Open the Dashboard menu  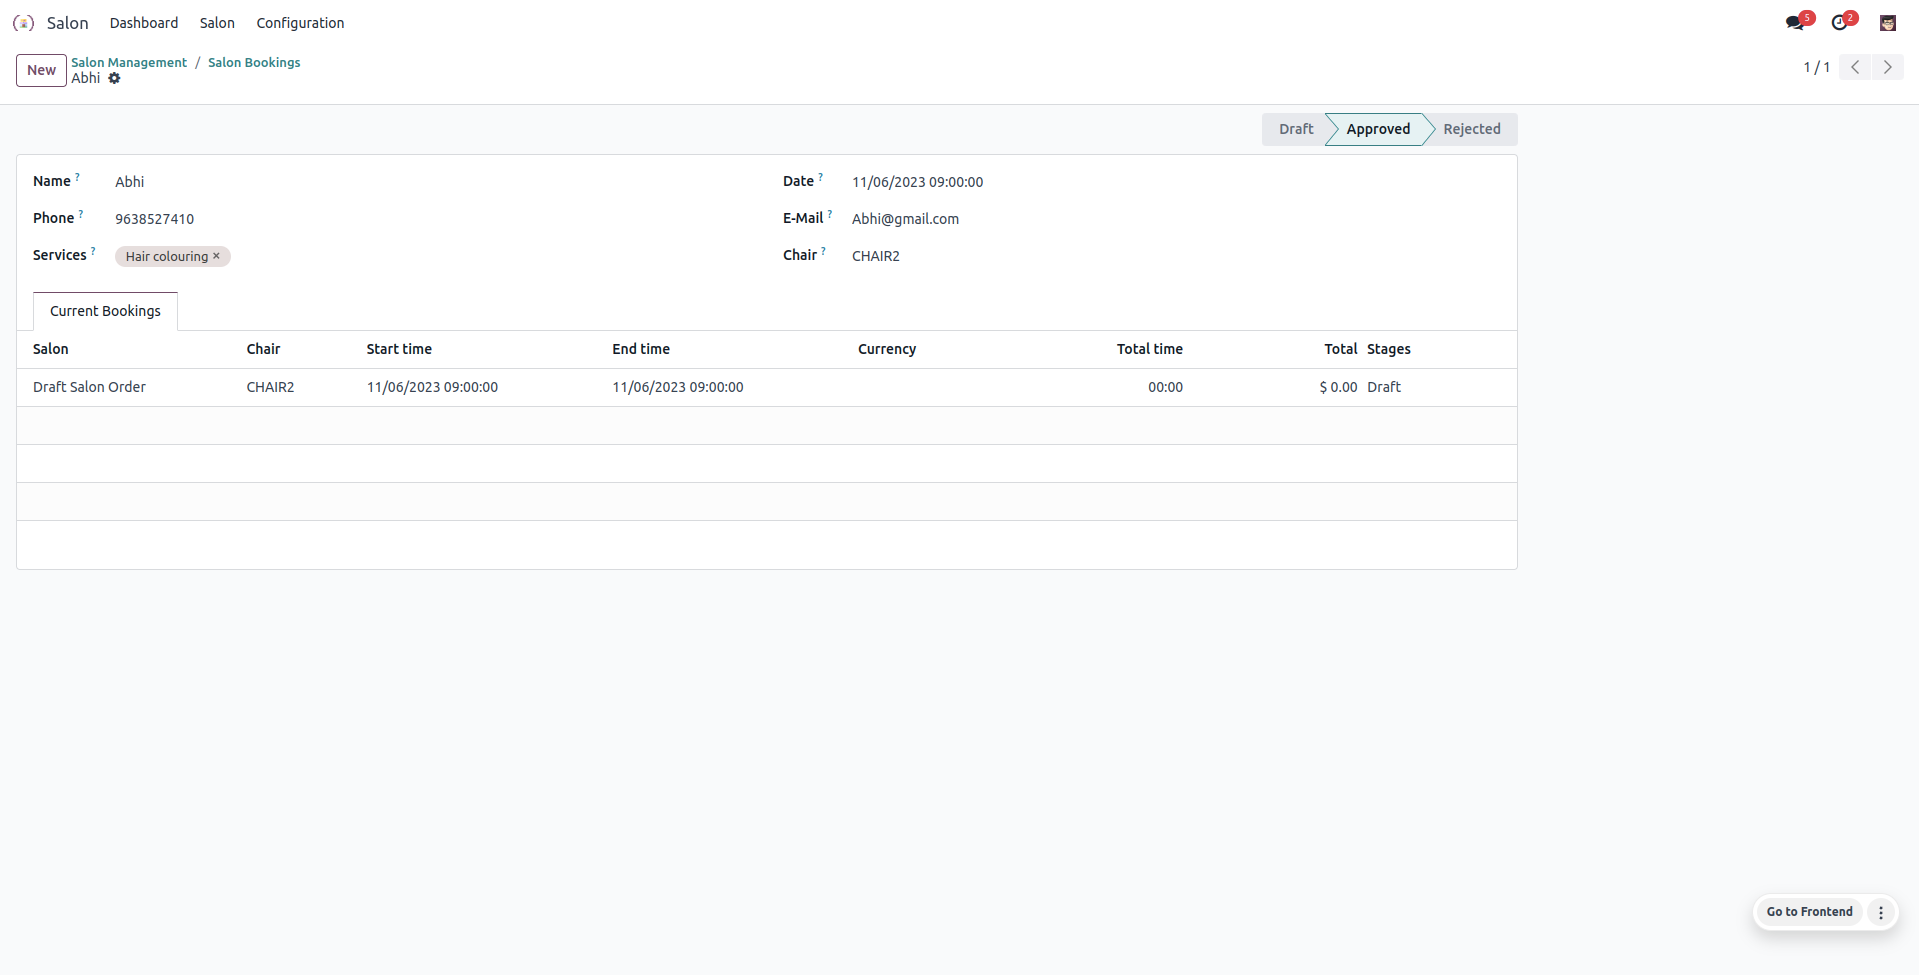[x=144, y=23]
